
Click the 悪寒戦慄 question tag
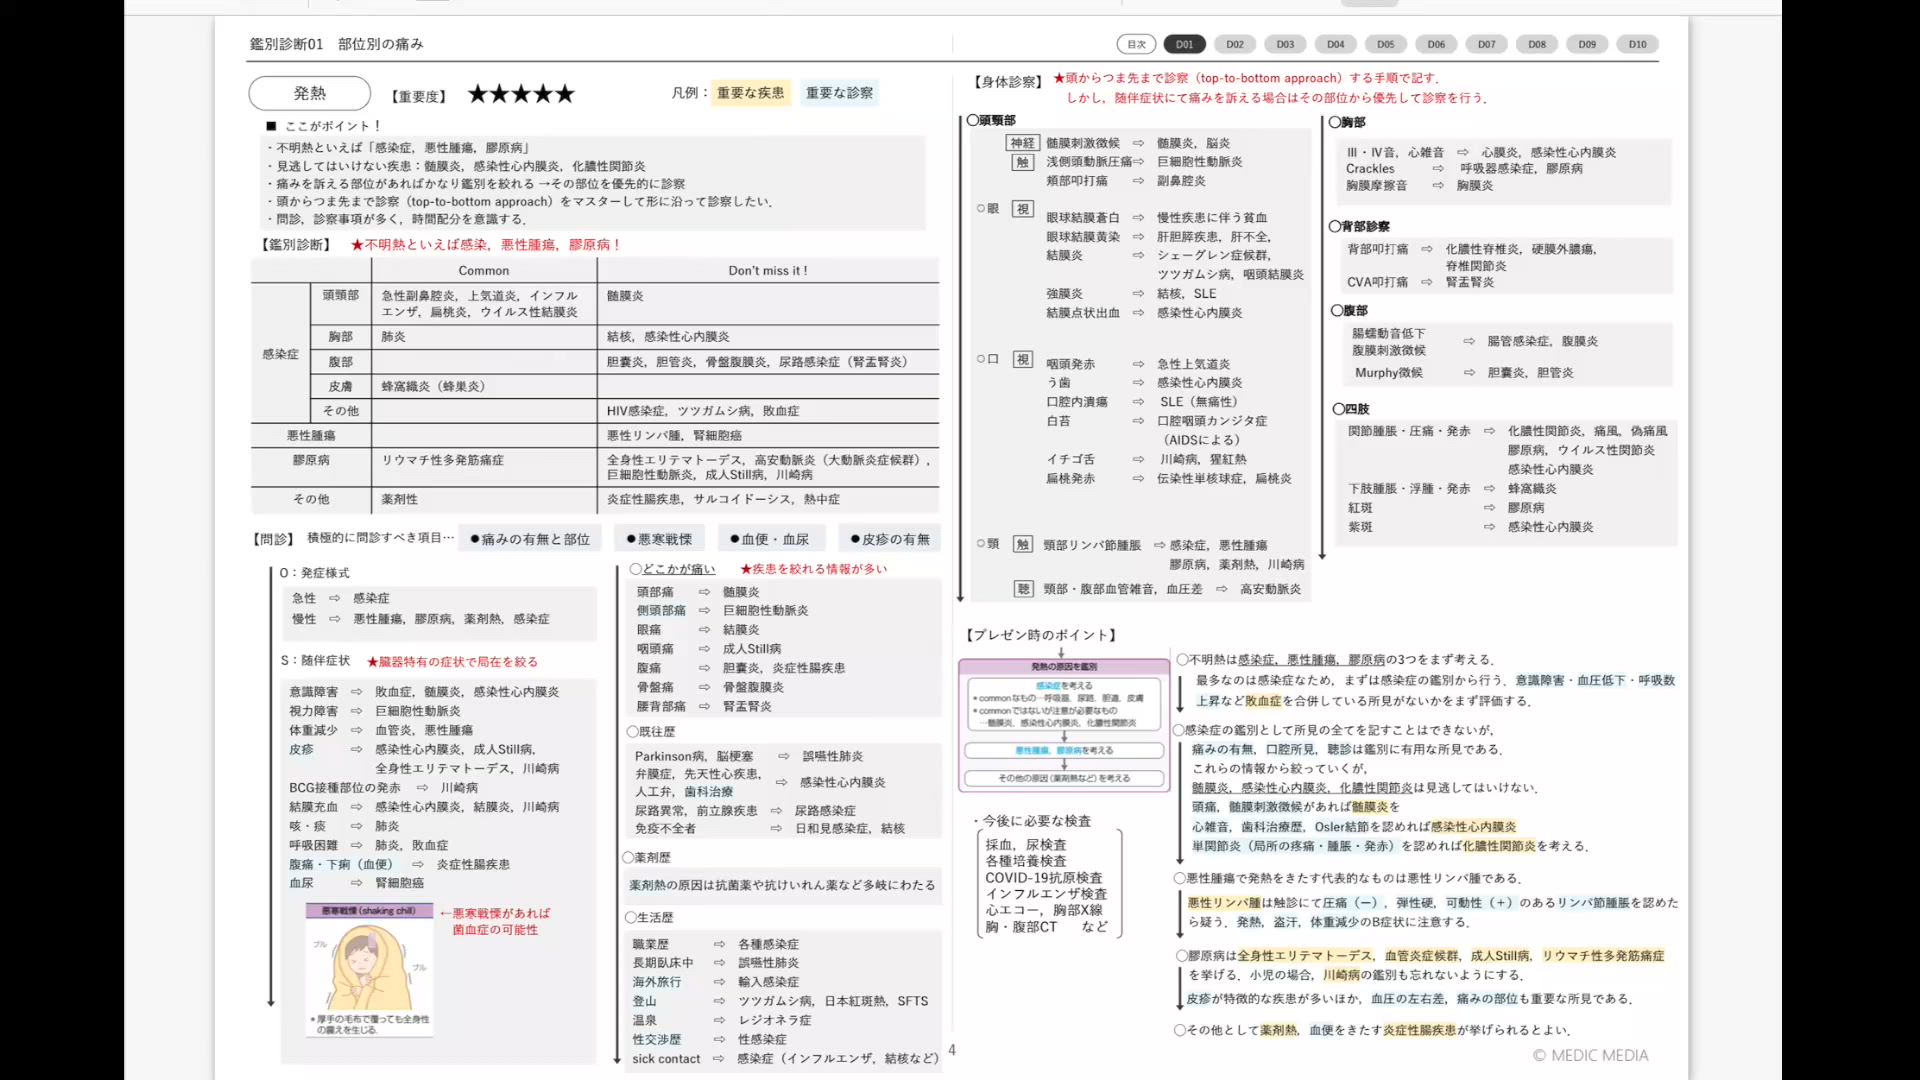(659, 539)
